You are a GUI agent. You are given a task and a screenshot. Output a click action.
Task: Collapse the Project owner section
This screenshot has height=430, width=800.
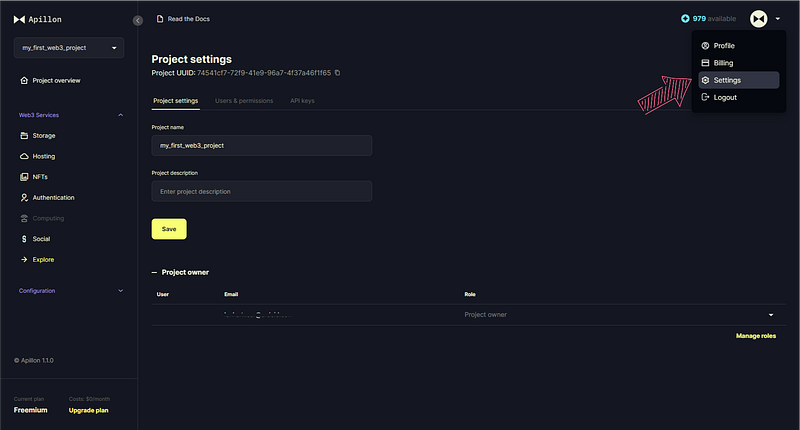click(x=154, y=272)
